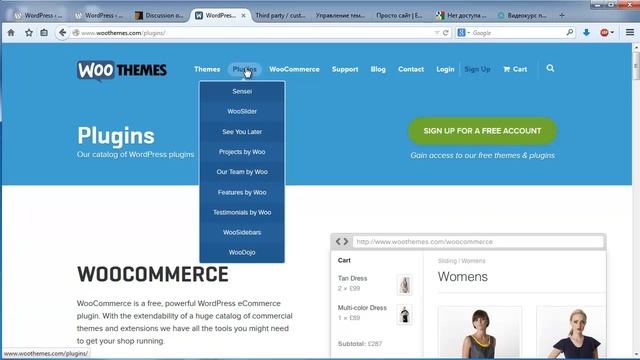Open the Themes nav item
This screenshot has height=360, width=640.
click(207, 69)
